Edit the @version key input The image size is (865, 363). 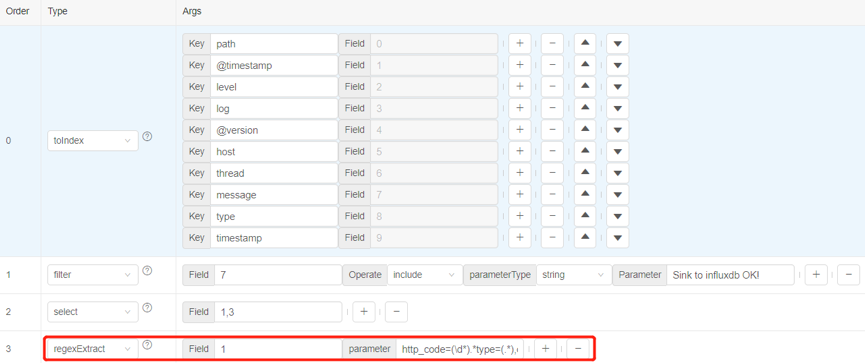click(274, 130)
